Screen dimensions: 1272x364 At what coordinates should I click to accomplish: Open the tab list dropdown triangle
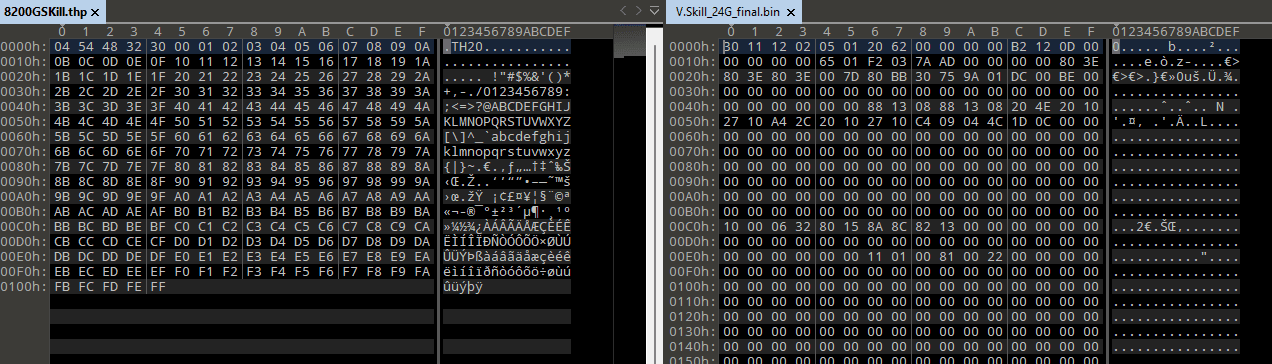tap(654, 11)
